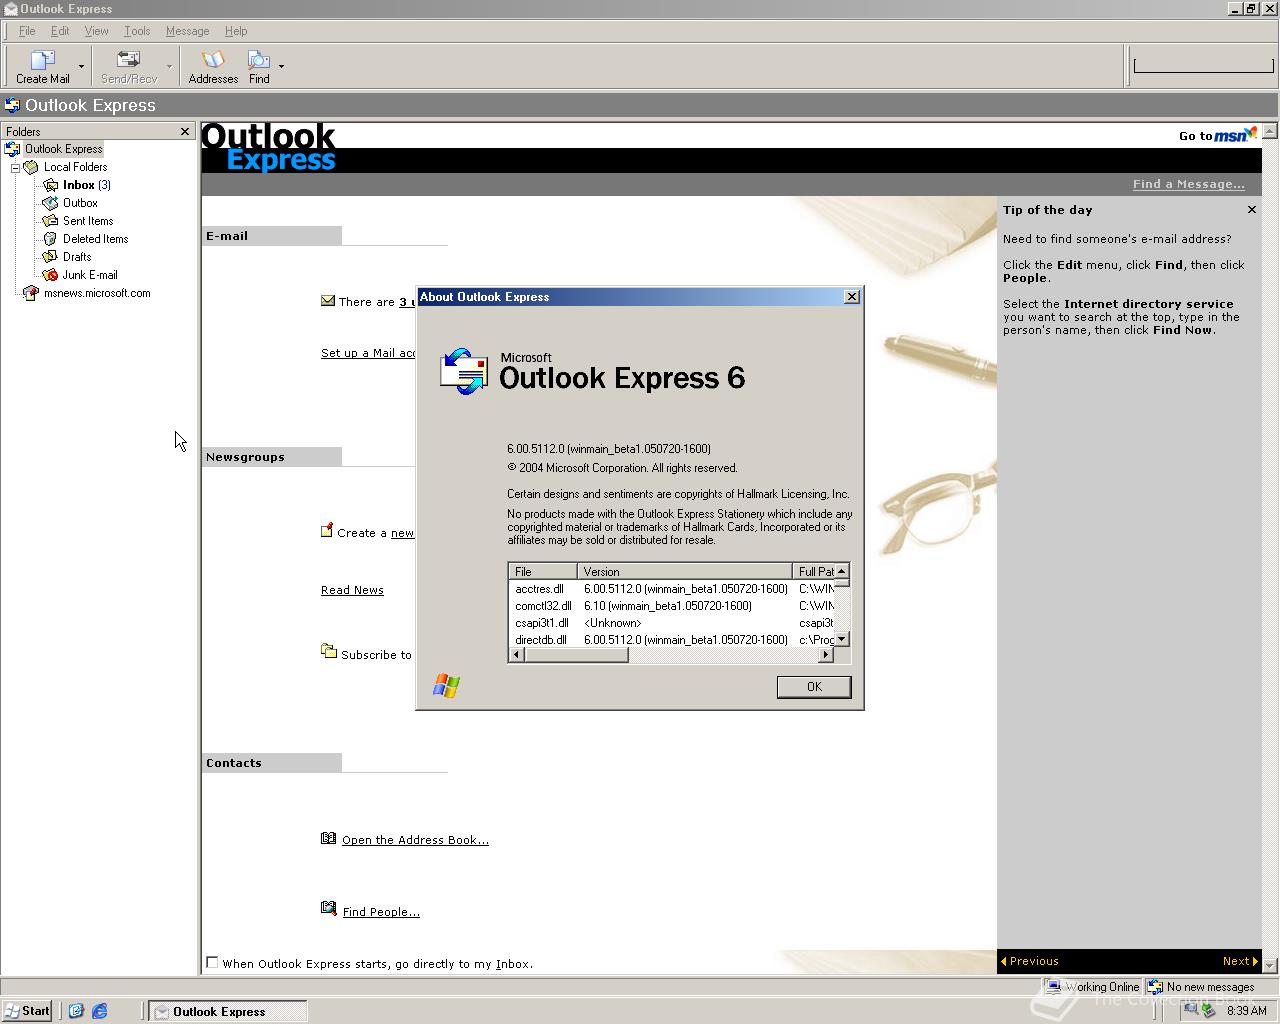Screen dimensions: 1280x1024
Task: Close the Folders pane
Action: click(185, 131)
